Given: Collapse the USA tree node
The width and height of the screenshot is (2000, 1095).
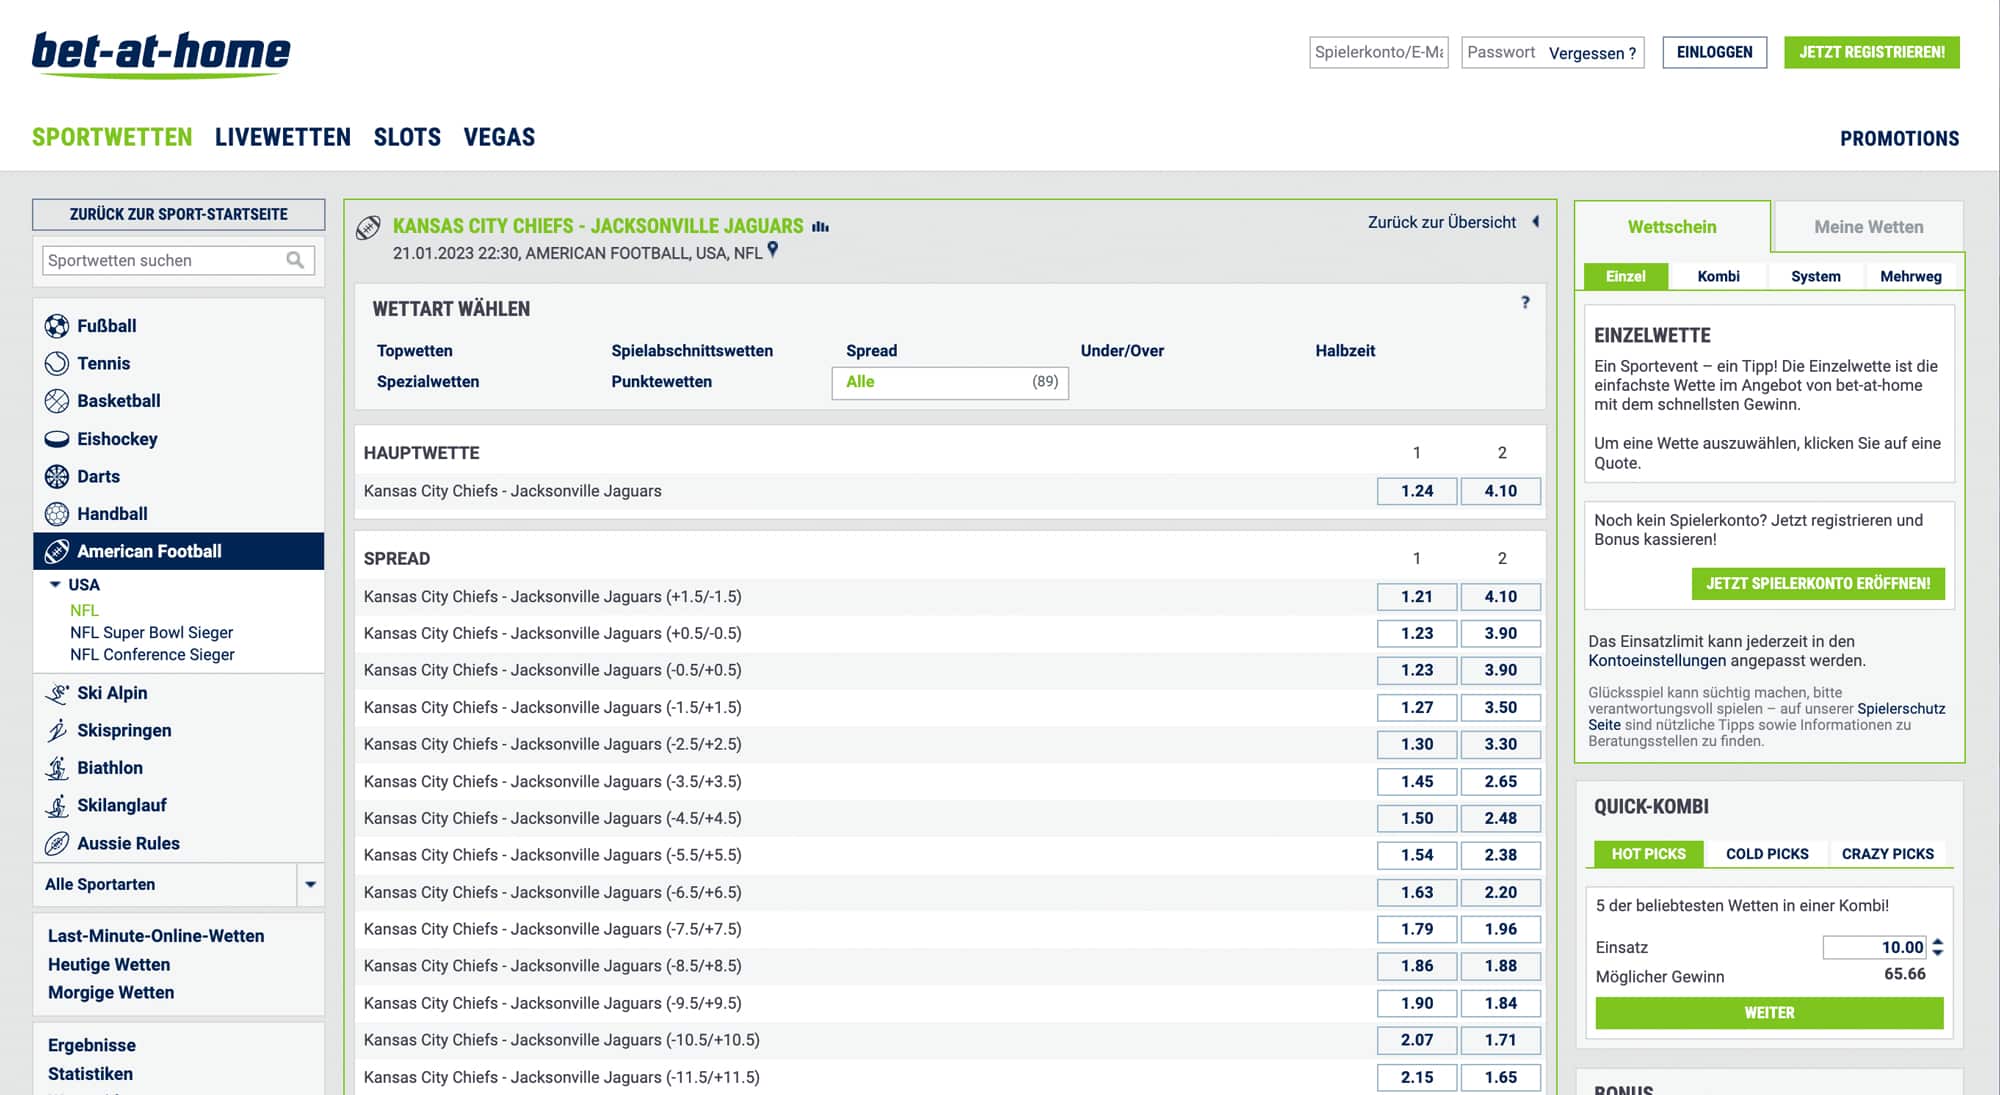Looking at the screenshot, I should [55, 584].
